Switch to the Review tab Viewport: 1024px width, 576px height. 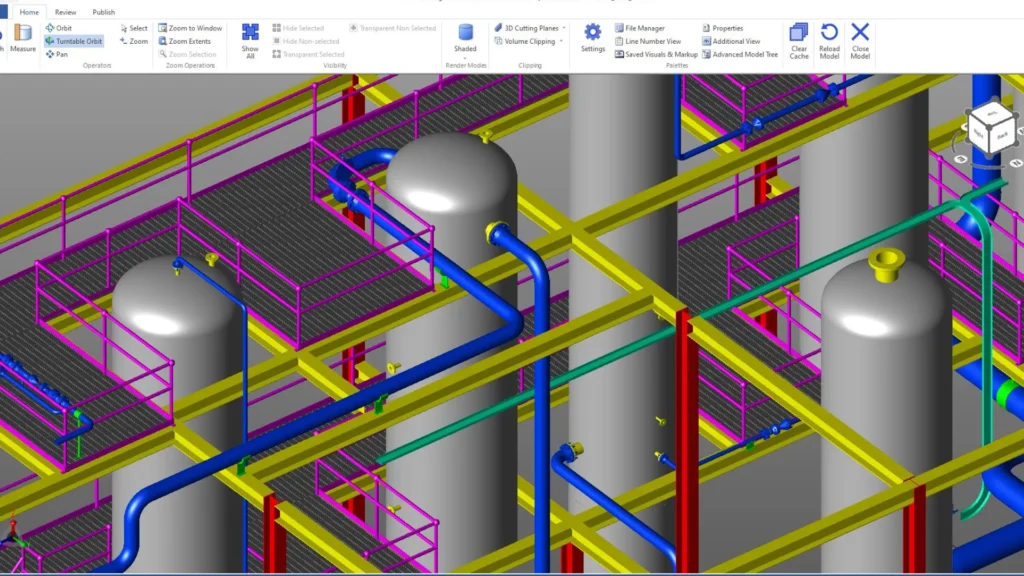click(65, 12)
